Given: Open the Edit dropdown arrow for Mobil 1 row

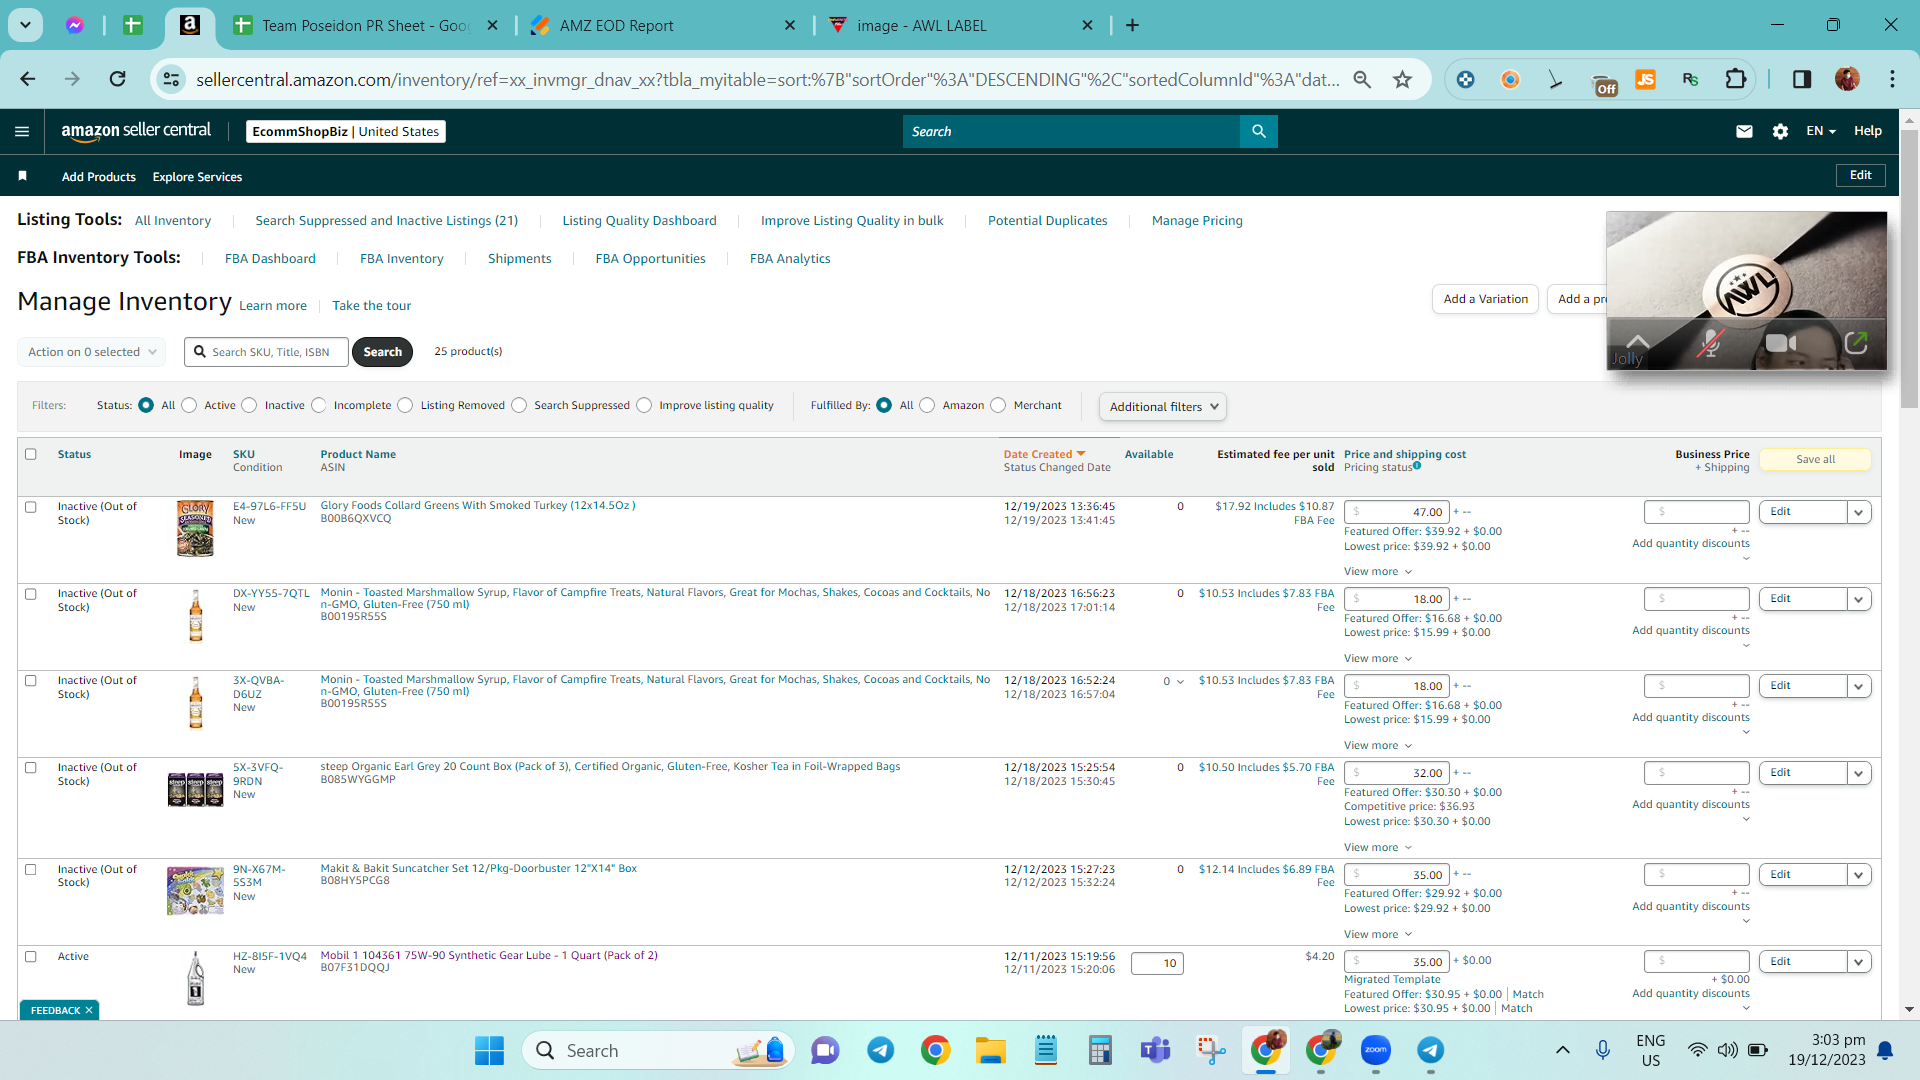Looking at the screenshot, I should pos(1859,962).
